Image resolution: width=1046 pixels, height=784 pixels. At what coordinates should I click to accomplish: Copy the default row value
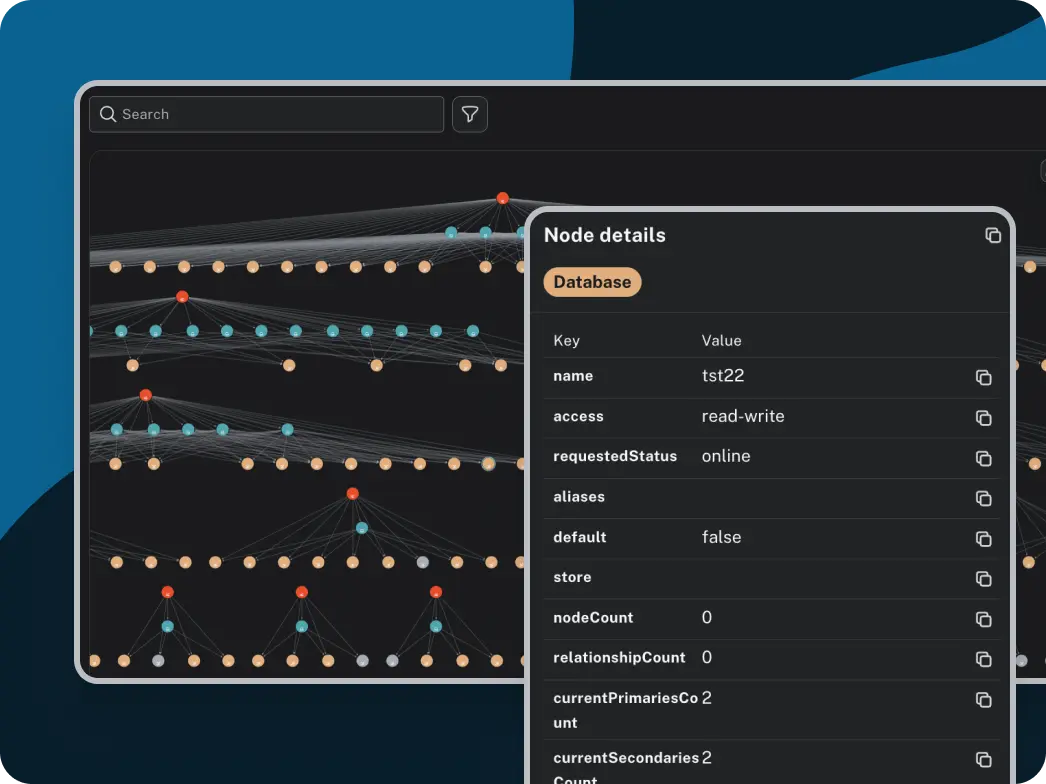click(983, 538)
